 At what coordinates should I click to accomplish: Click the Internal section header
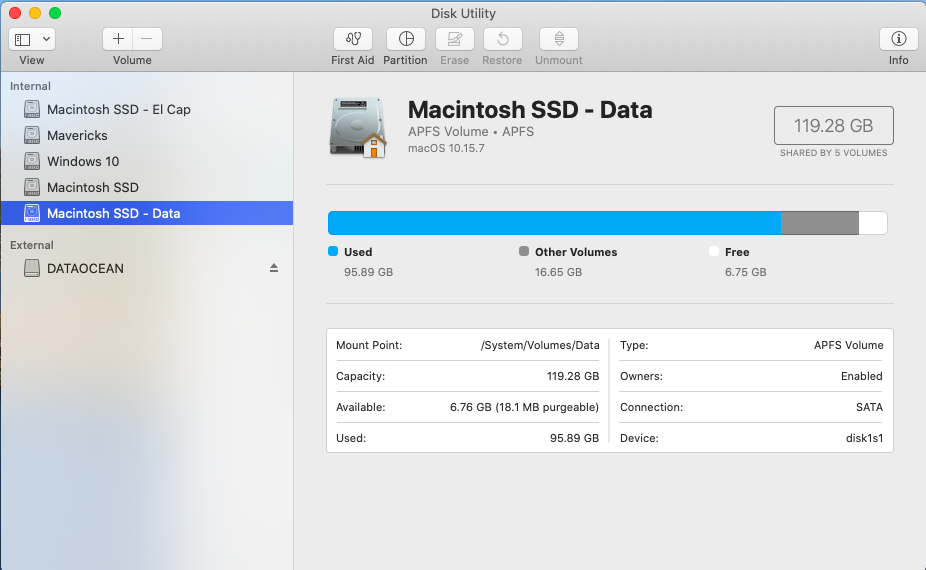tap(30, 86)
